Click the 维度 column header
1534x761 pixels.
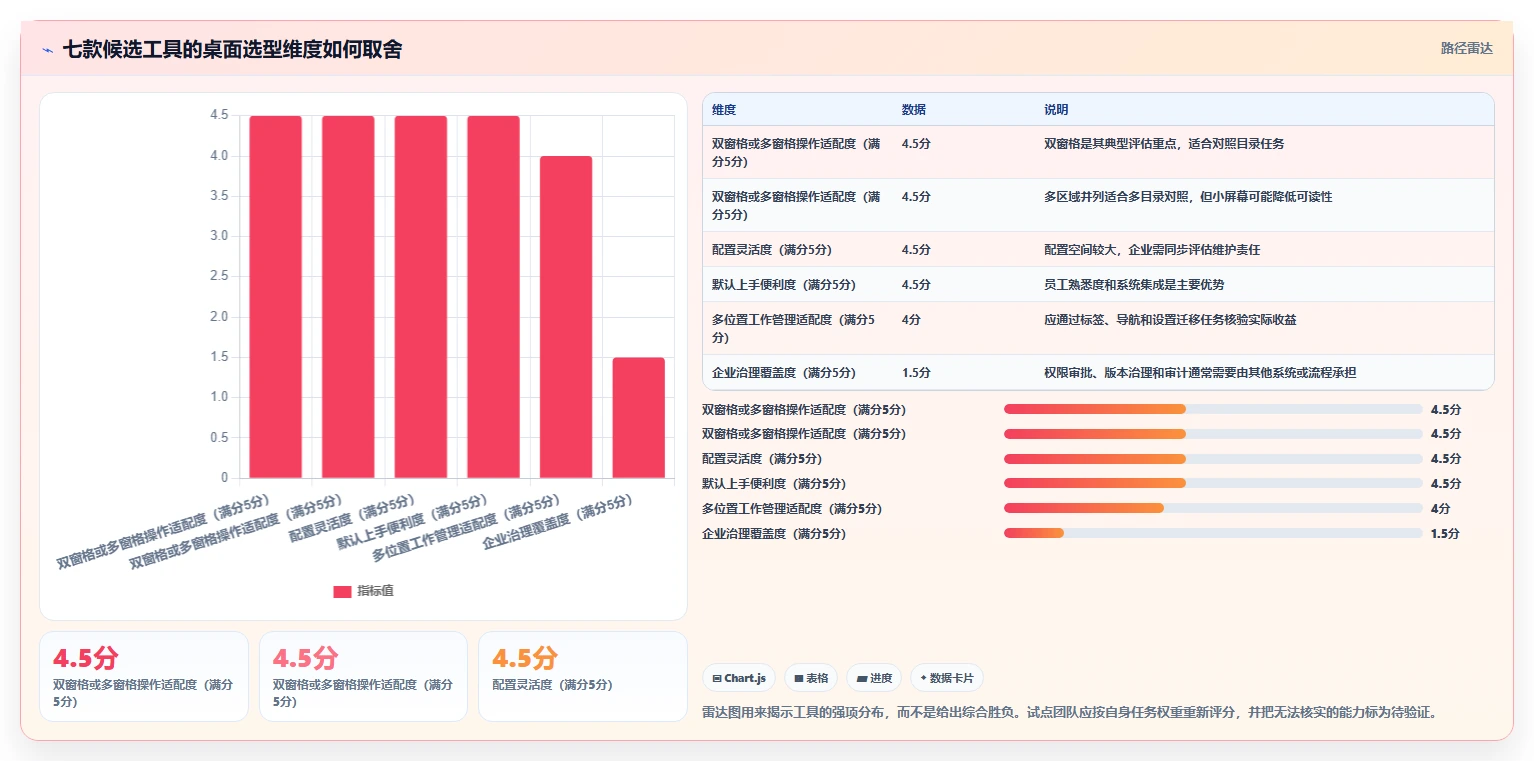pos(724,110)
